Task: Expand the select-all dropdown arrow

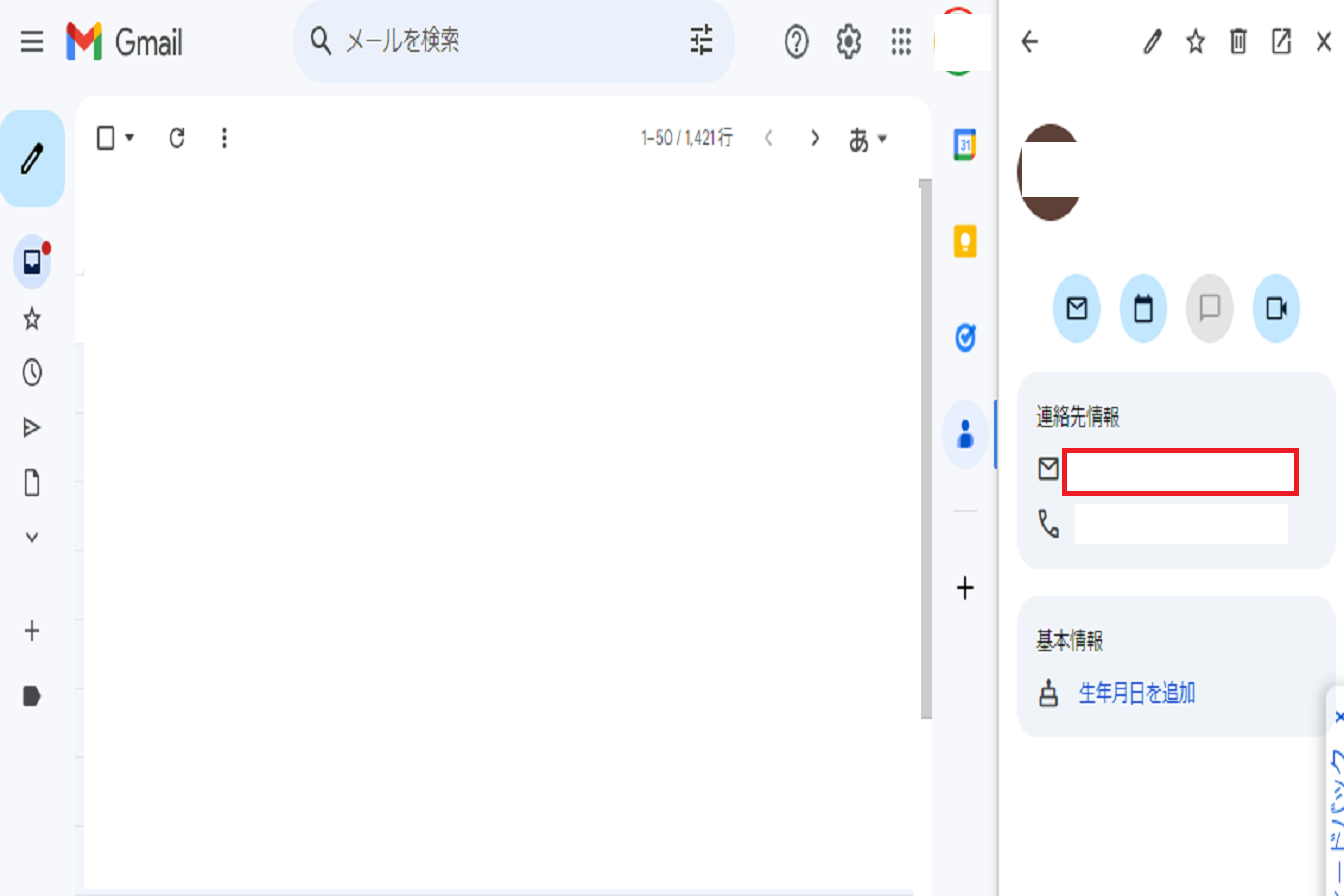Action: 130,138
